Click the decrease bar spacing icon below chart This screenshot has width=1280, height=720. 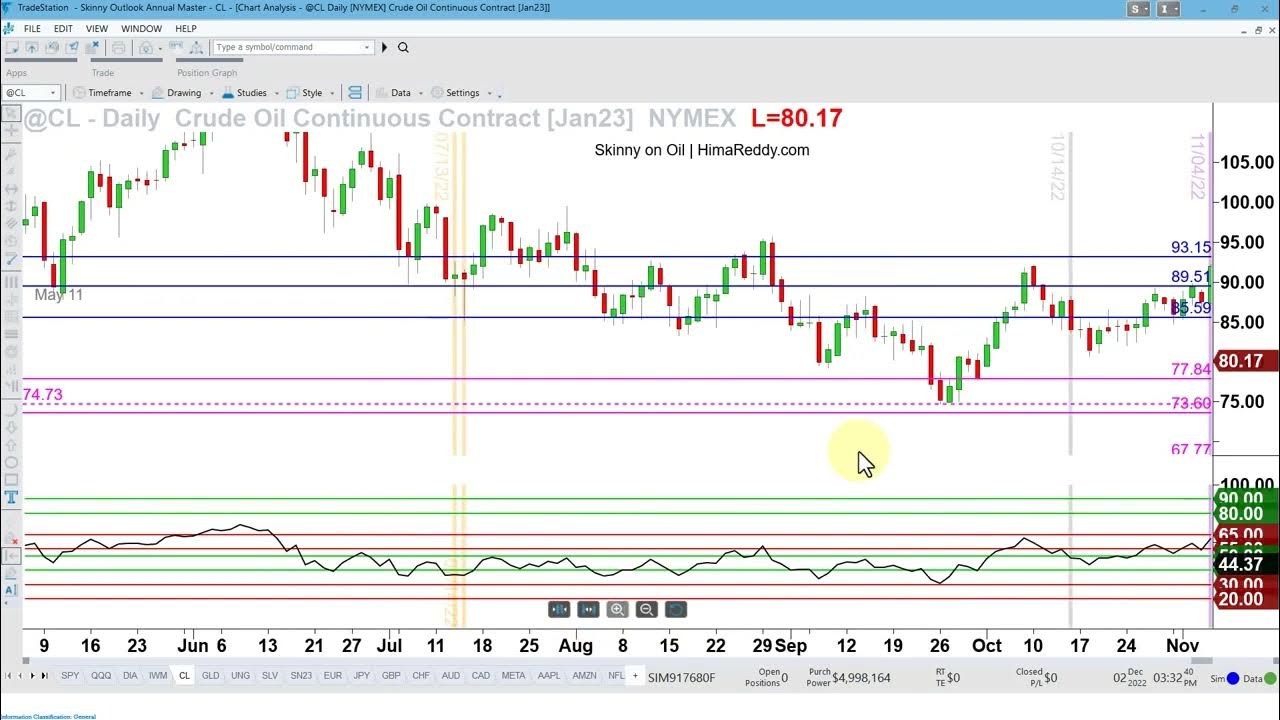(559, 609)
